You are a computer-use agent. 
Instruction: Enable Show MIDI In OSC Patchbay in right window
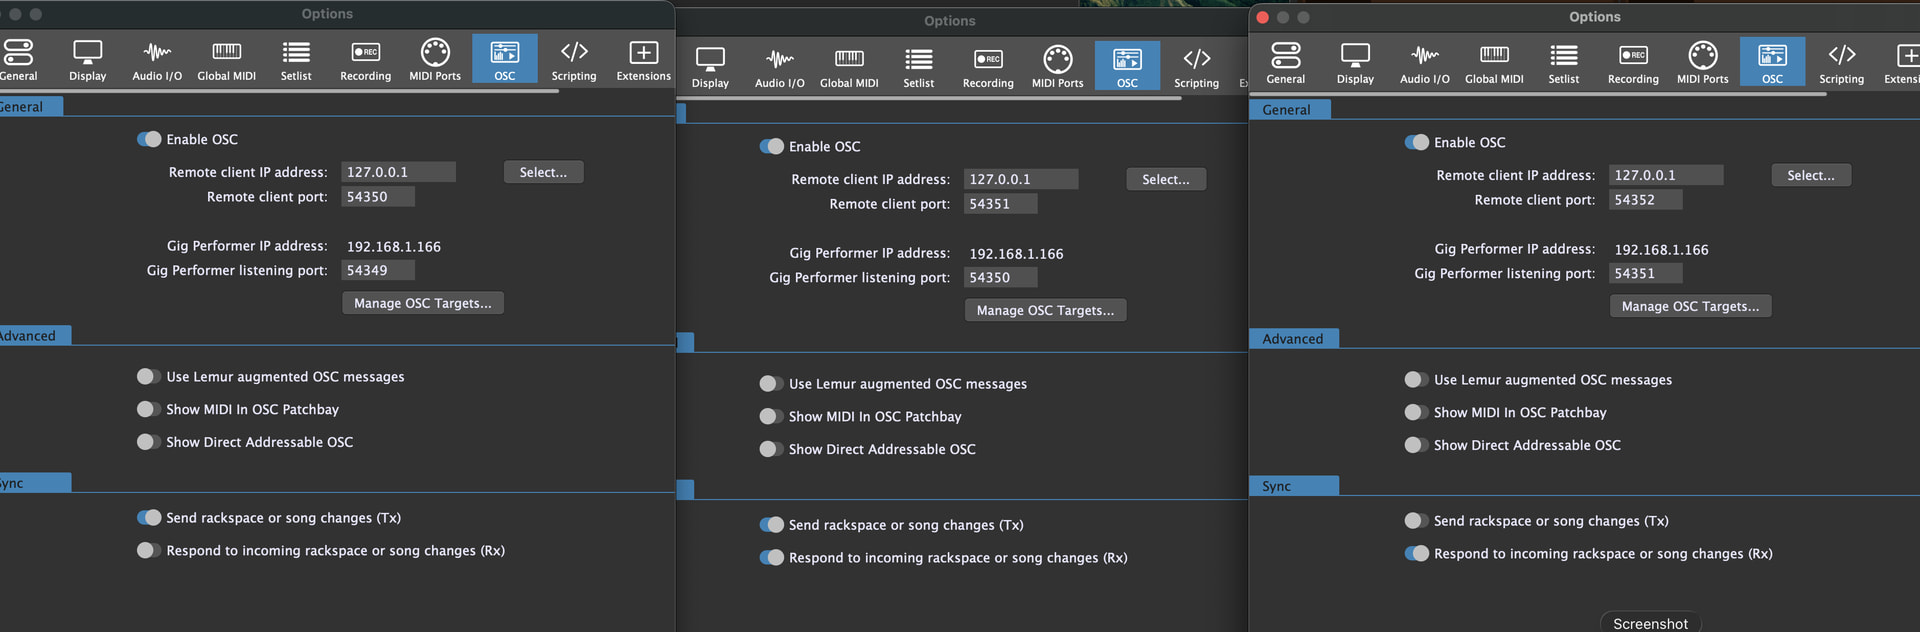(x=1416, y=413)
